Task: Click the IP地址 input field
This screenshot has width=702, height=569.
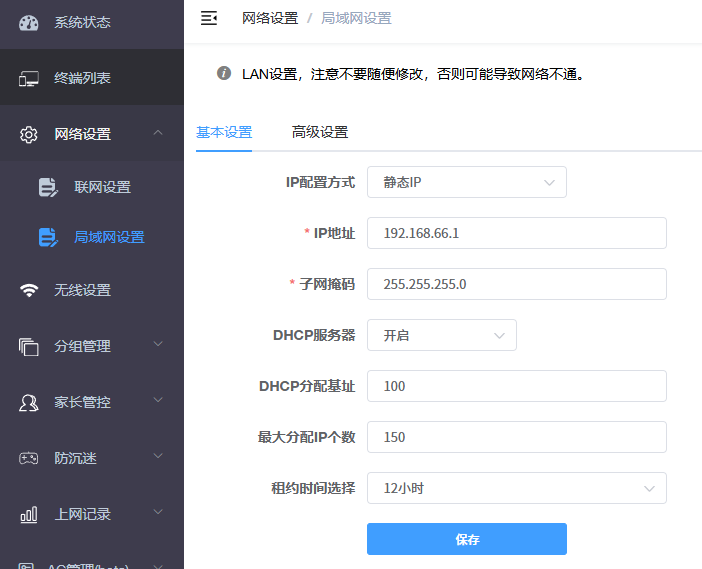Action: tap(516, 233)
